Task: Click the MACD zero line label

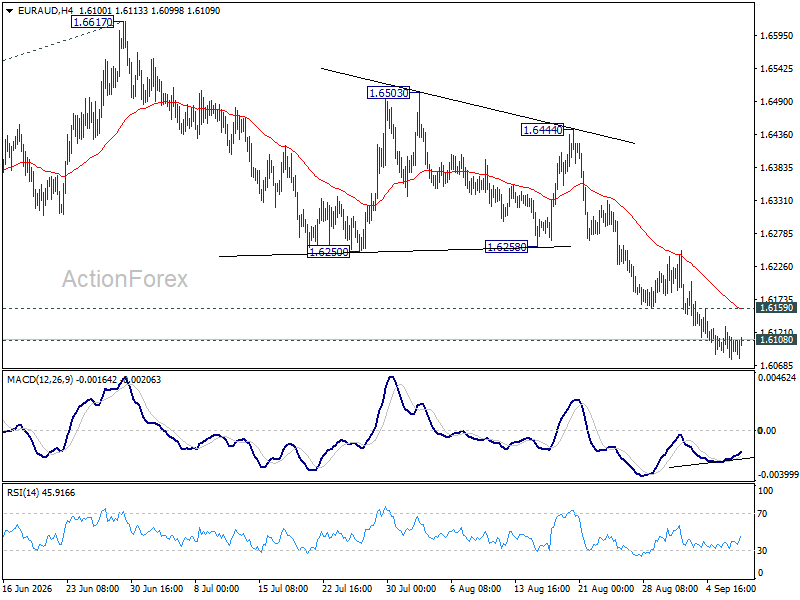Action: (767, 431)
